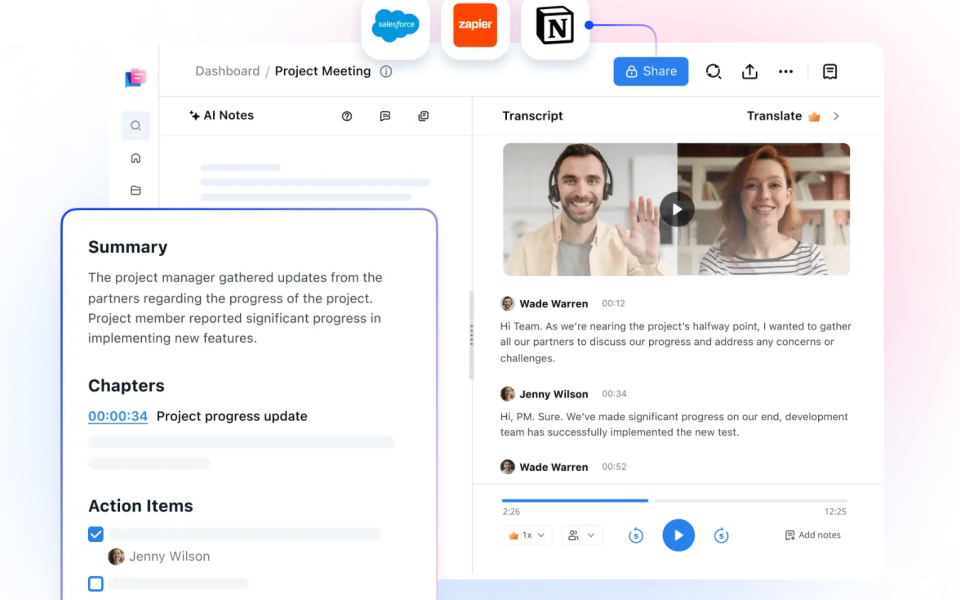Click the Share button

click(x=651, y=72)
